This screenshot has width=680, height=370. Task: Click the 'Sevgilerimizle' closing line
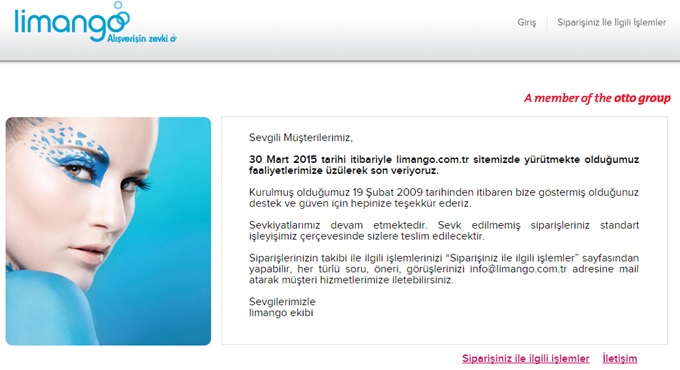(282, 301)
